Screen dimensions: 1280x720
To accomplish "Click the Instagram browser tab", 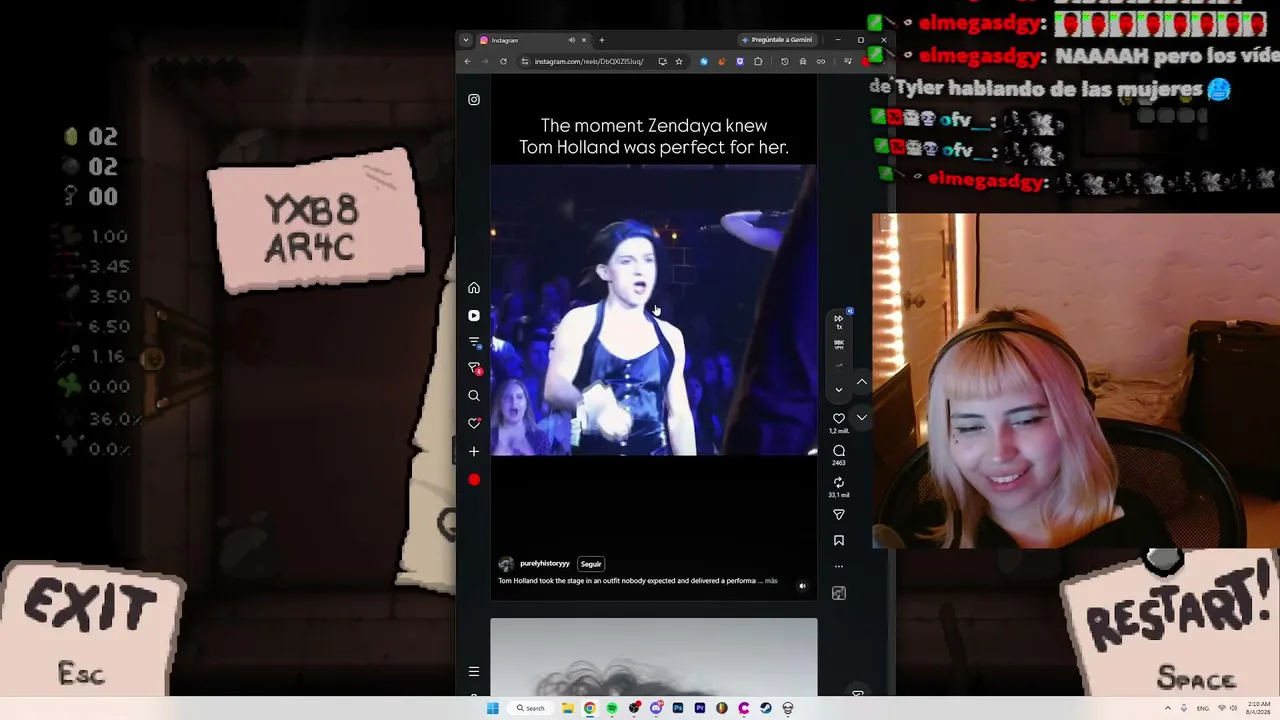I will 534,40.
